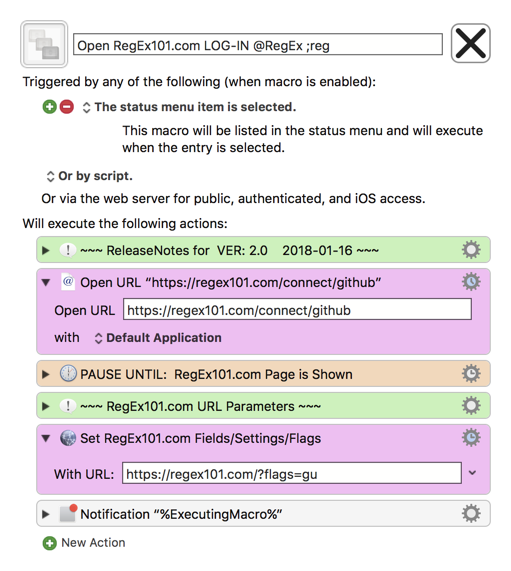Open gear menu for PAUSE UNTIL action
The height and width of the screenshot is (571, 511).
pyautogui.click(x=471, y=374)
